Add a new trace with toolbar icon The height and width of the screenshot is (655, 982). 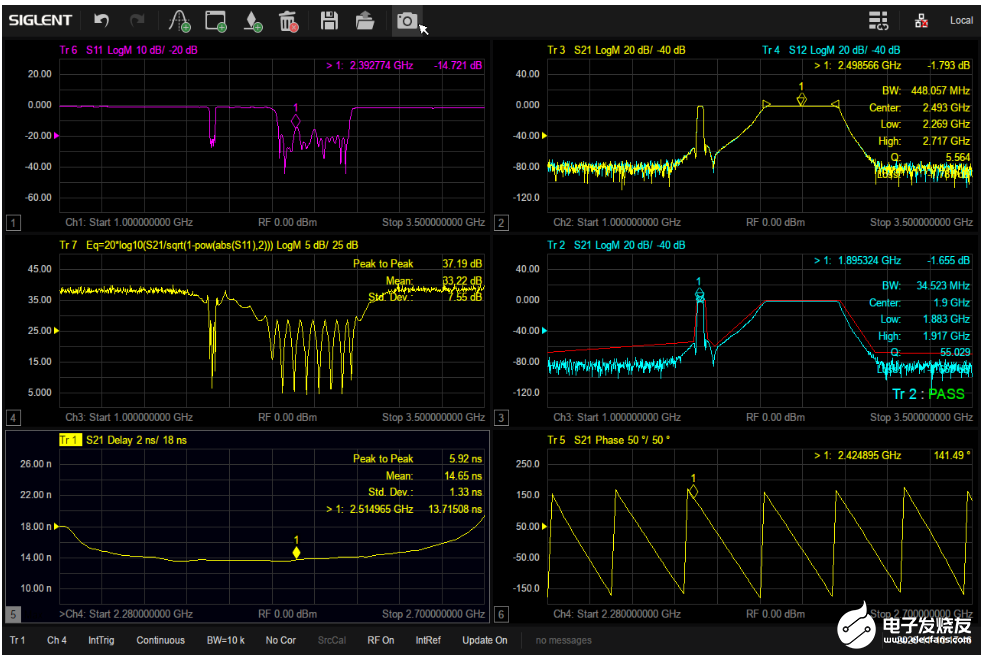coord(180,21)
